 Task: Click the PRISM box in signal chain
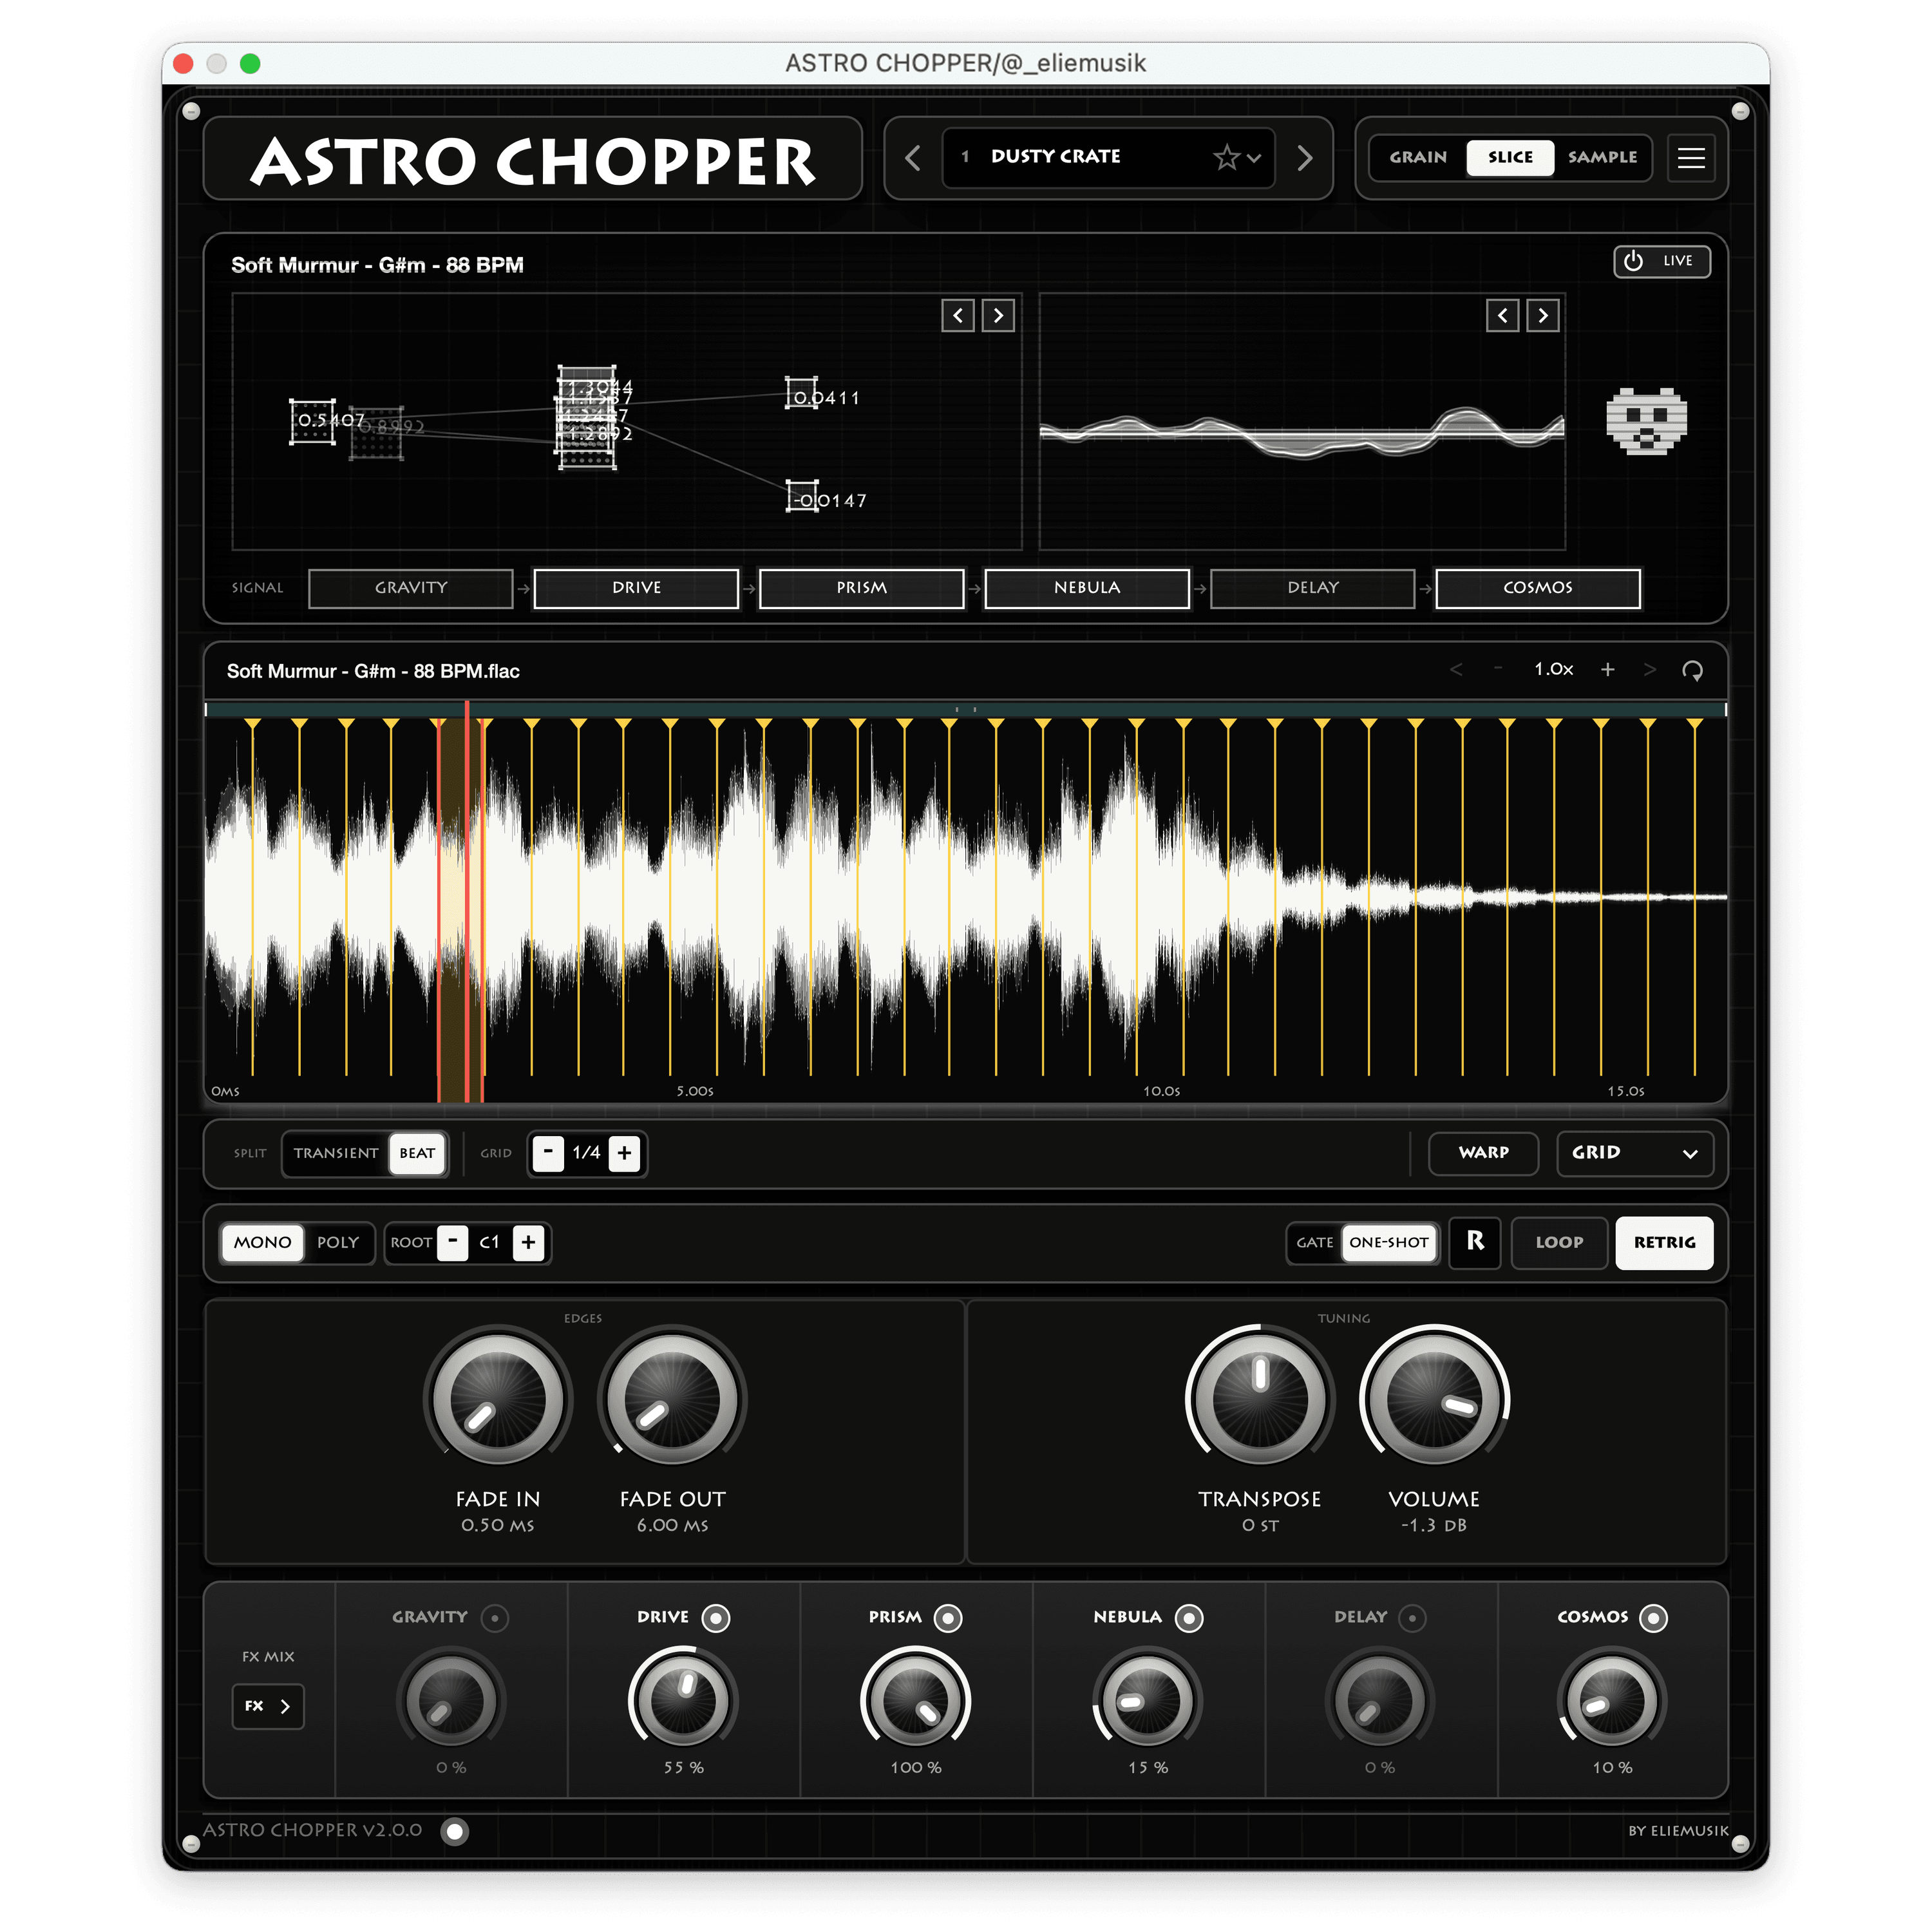tap(861, 588)
